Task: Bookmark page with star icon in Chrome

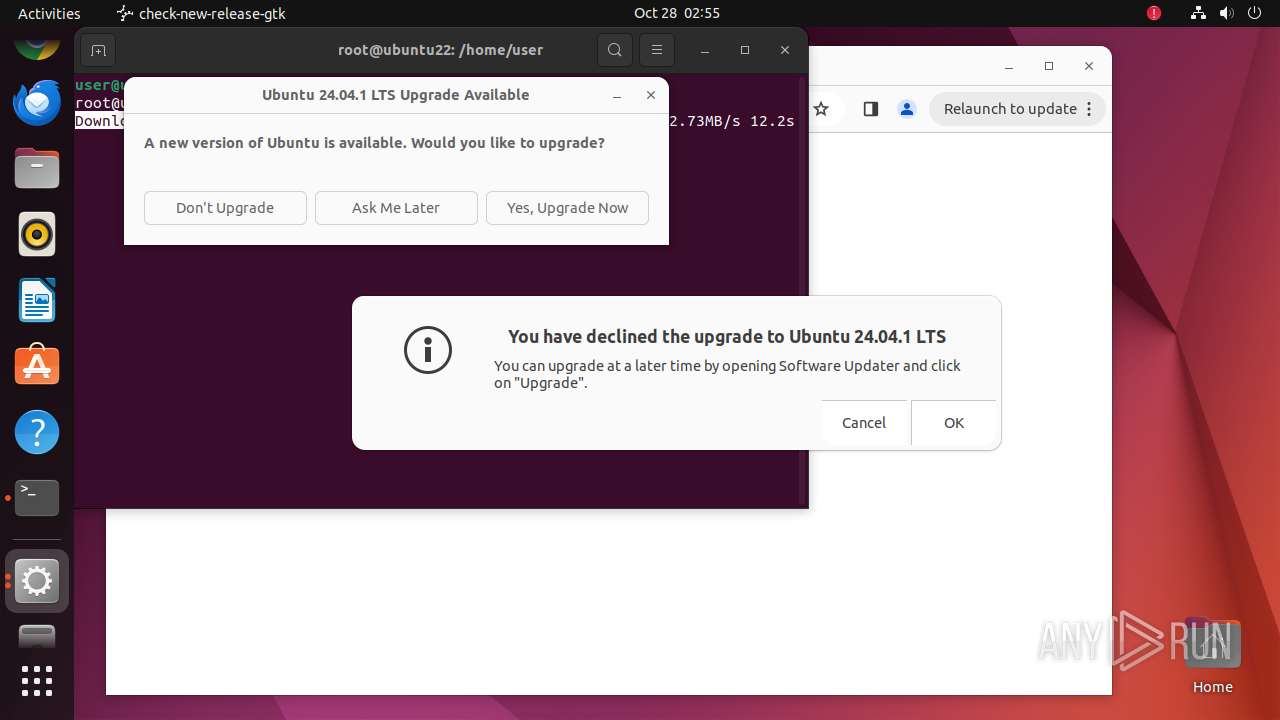Action: pyautogui.click(x=821, y=109)
